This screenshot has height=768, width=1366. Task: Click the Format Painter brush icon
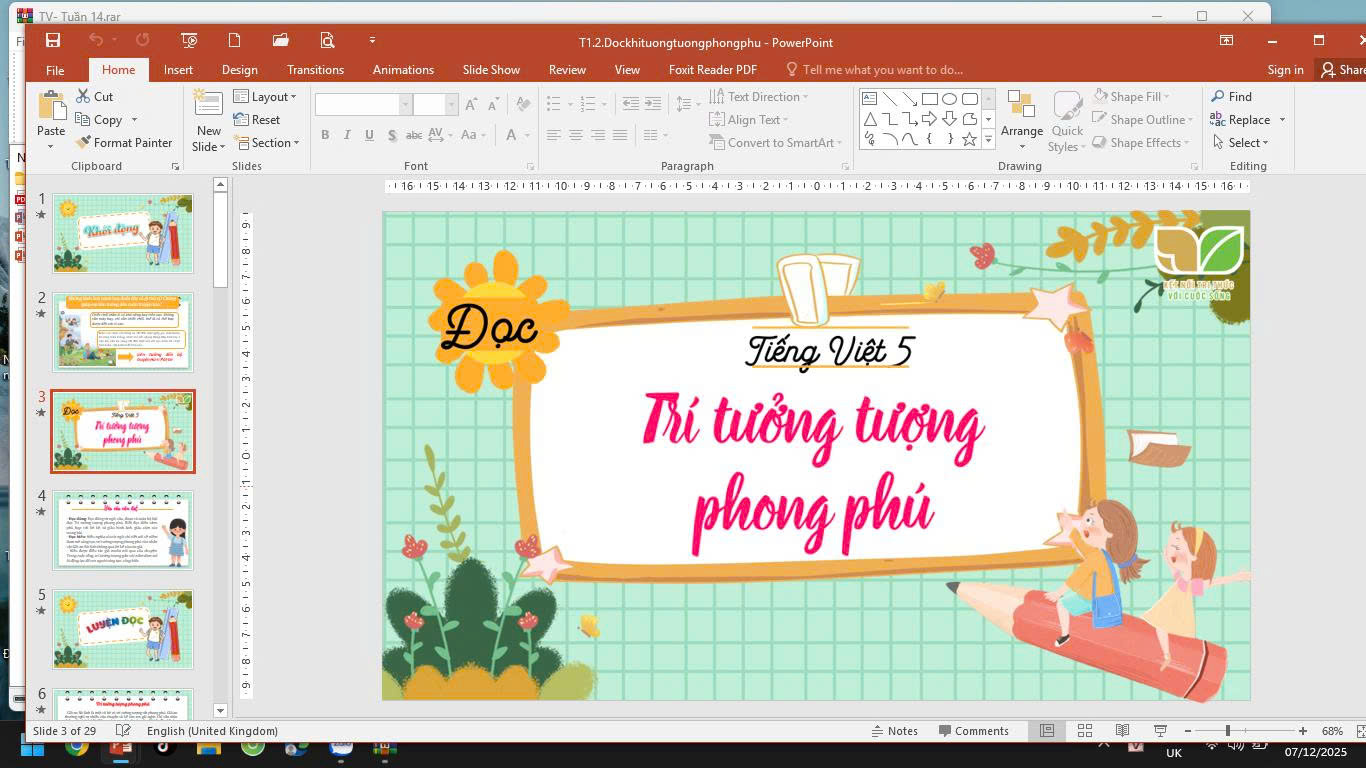(x=83, y=143)
